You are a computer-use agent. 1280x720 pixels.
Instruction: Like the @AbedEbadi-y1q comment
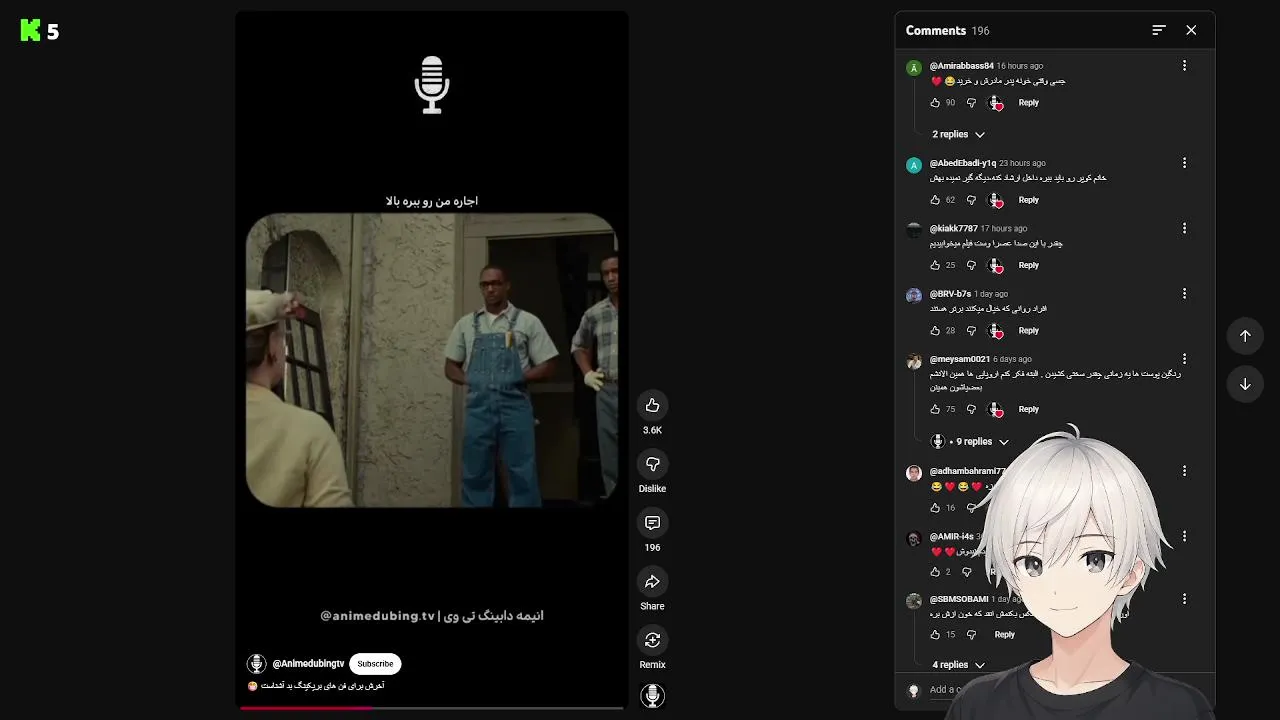tap(935, 200)
